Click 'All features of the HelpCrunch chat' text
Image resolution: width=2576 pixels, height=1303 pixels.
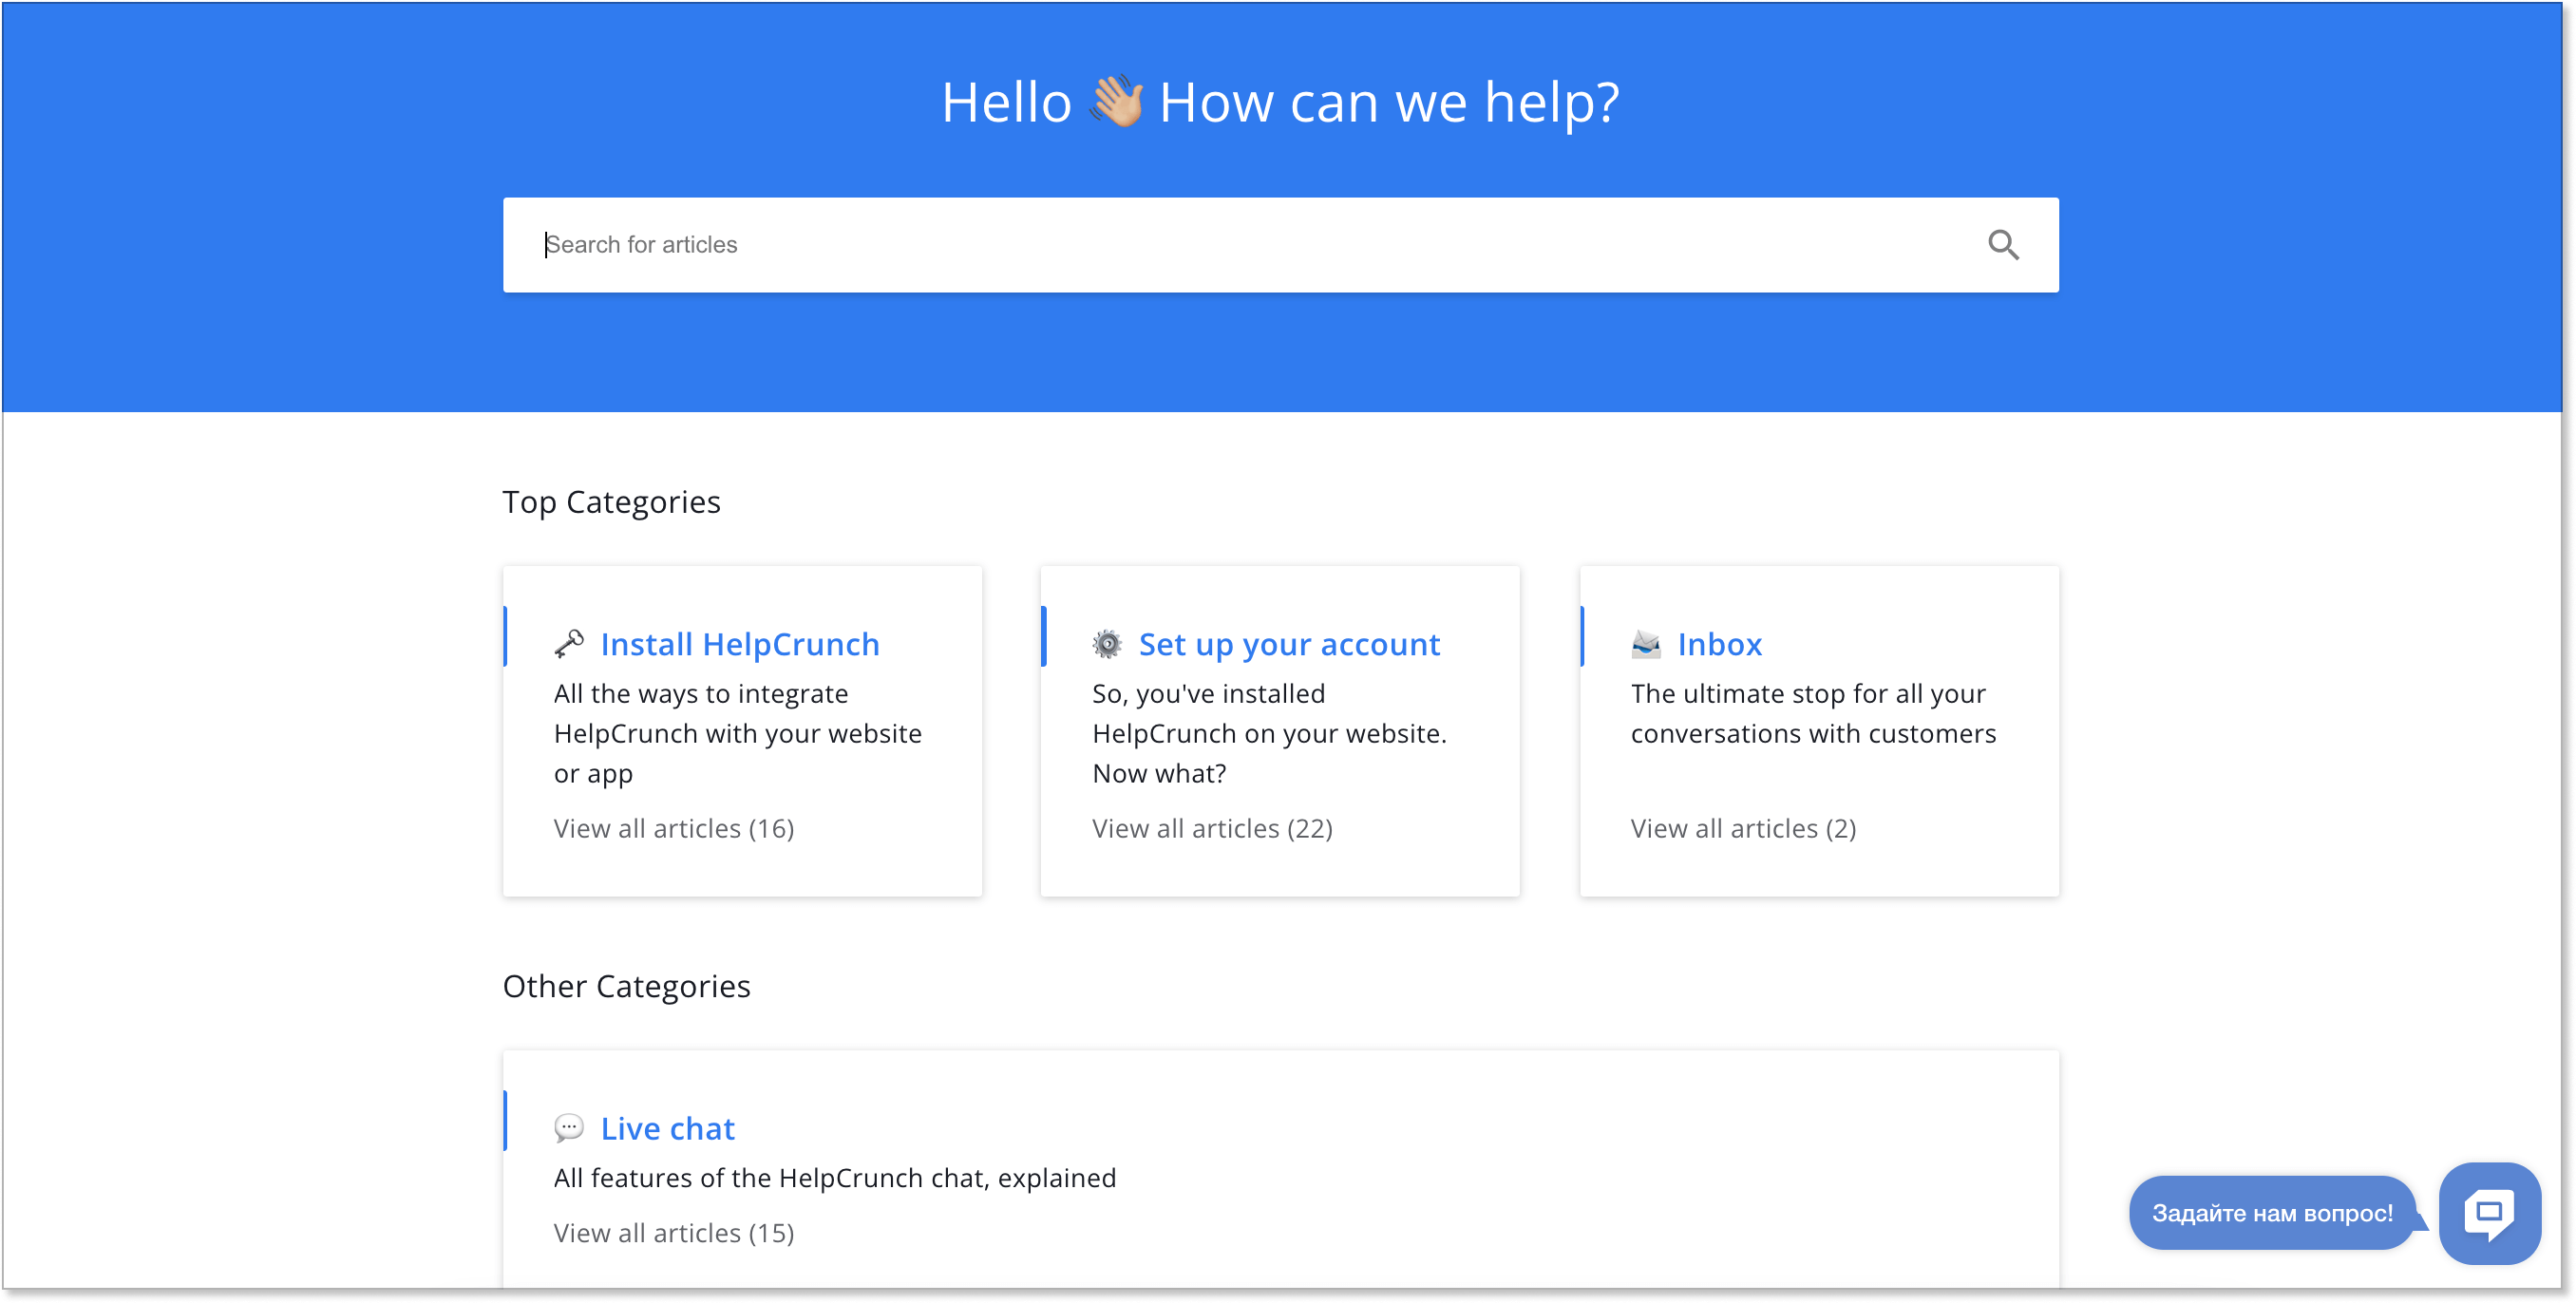[x=835, y=1178]
